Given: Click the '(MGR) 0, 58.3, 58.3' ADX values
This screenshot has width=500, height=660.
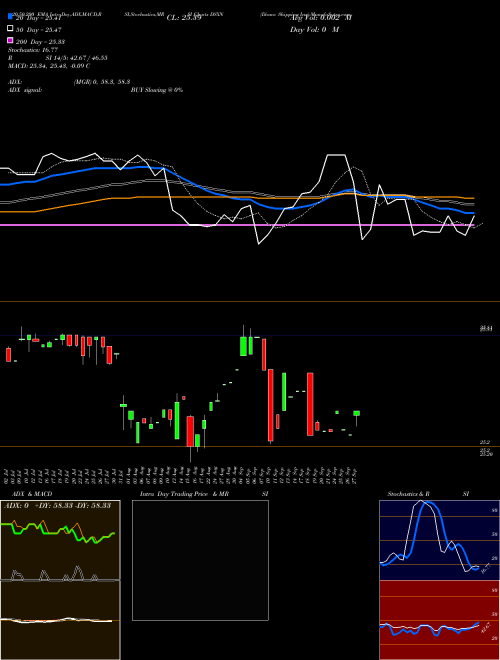Looking at the screenshot, I should point(102,82).
